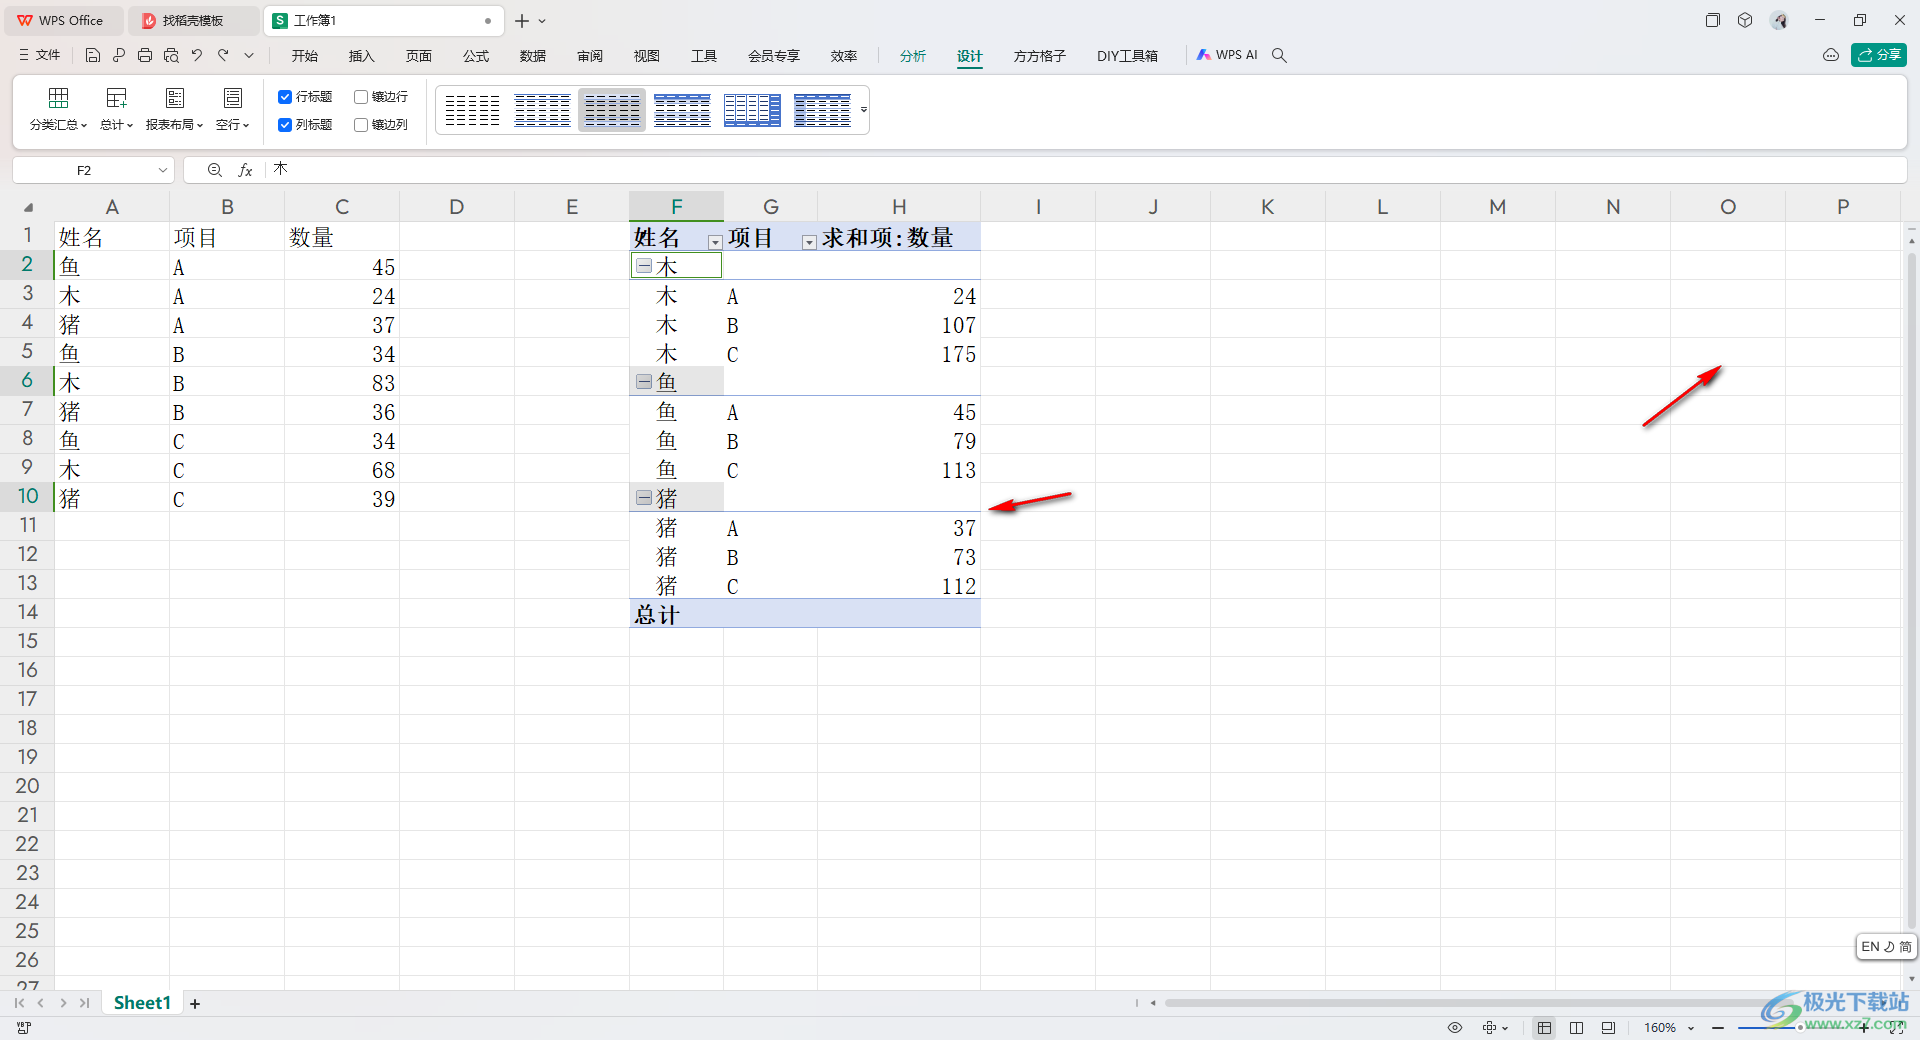Open the 文件 file menu

click(x=40, y=56)
